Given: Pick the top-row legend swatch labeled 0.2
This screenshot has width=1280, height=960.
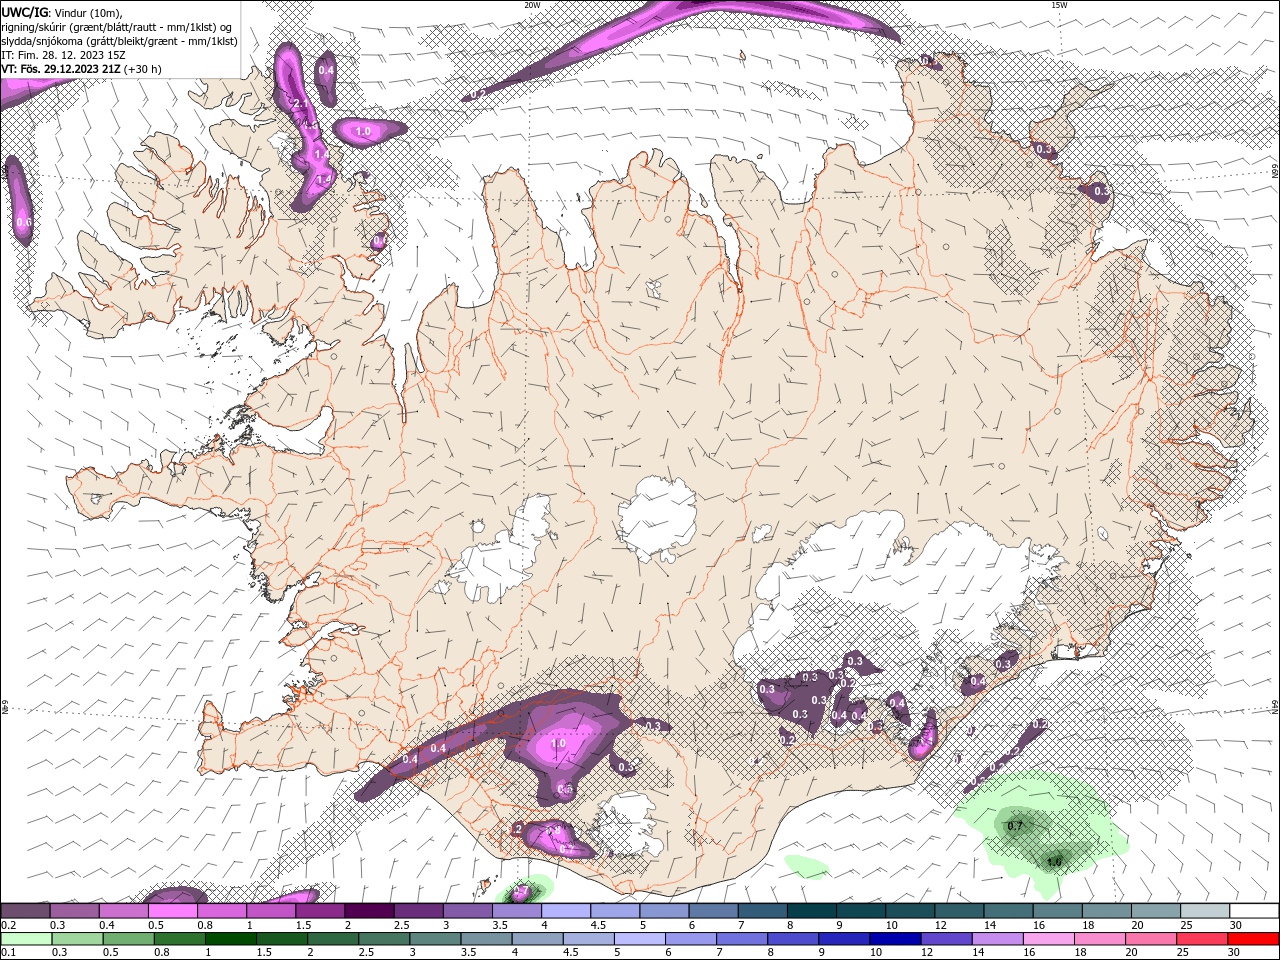Looking at the screenshot, I should tap(26, 910).
